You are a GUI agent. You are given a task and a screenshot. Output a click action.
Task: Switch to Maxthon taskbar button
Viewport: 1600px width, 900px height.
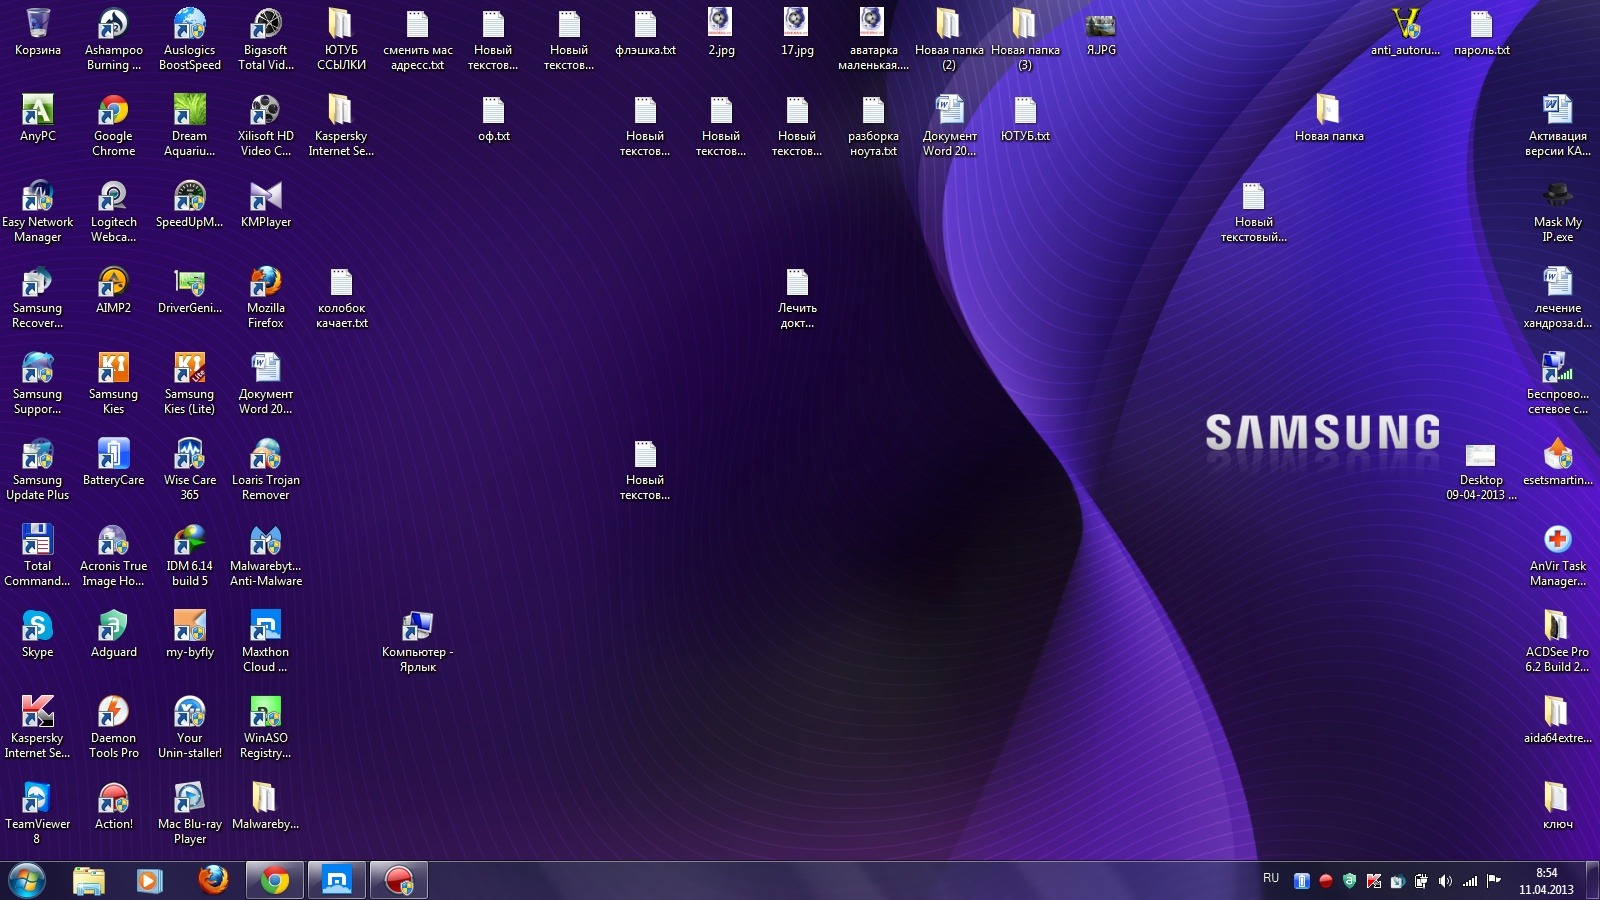coord(337,881)
